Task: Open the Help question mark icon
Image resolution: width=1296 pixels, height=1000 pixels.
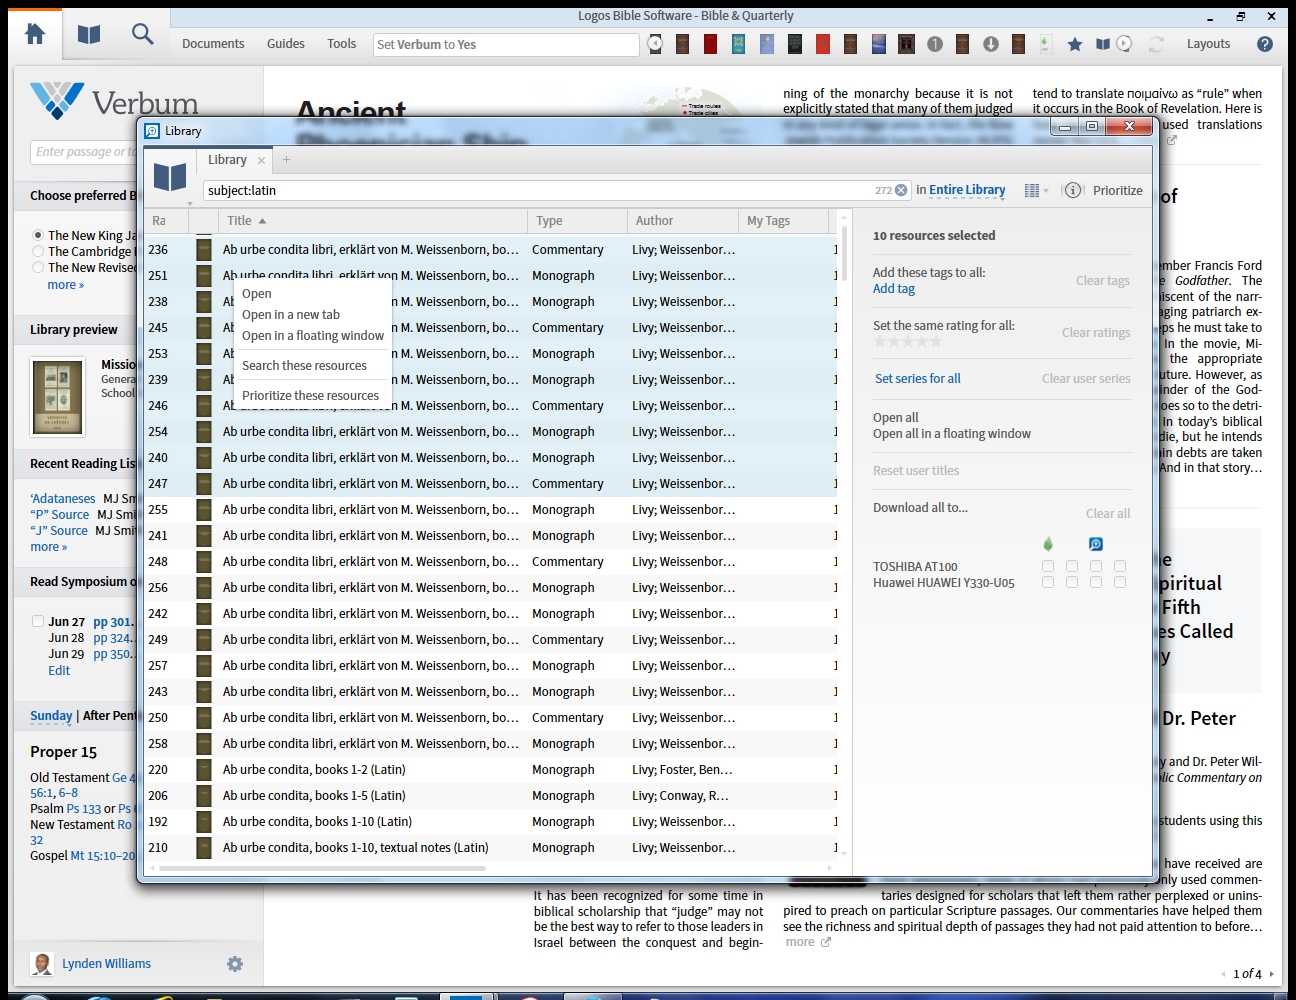Action: [1265, 44]
